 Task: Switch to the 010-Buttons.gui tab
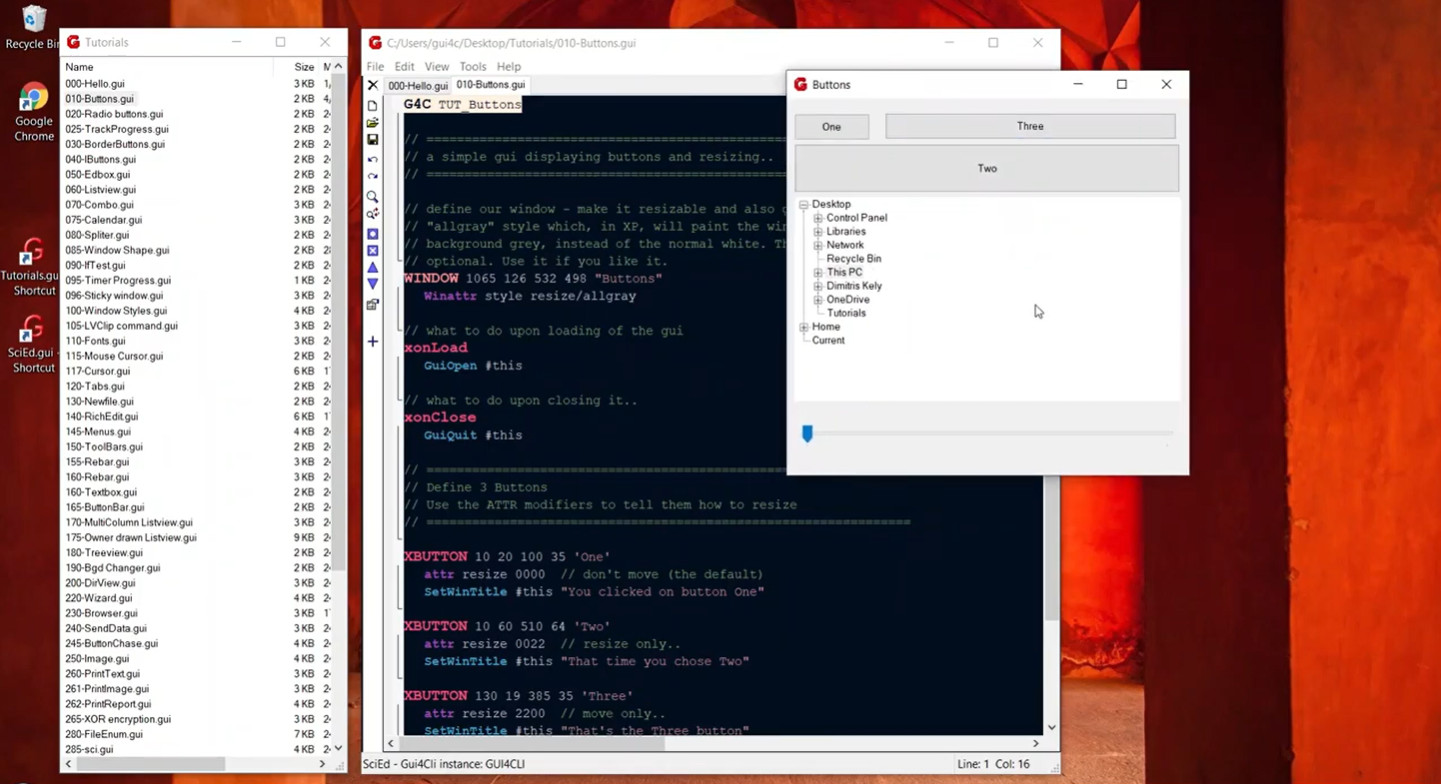[x=490, y=85]
